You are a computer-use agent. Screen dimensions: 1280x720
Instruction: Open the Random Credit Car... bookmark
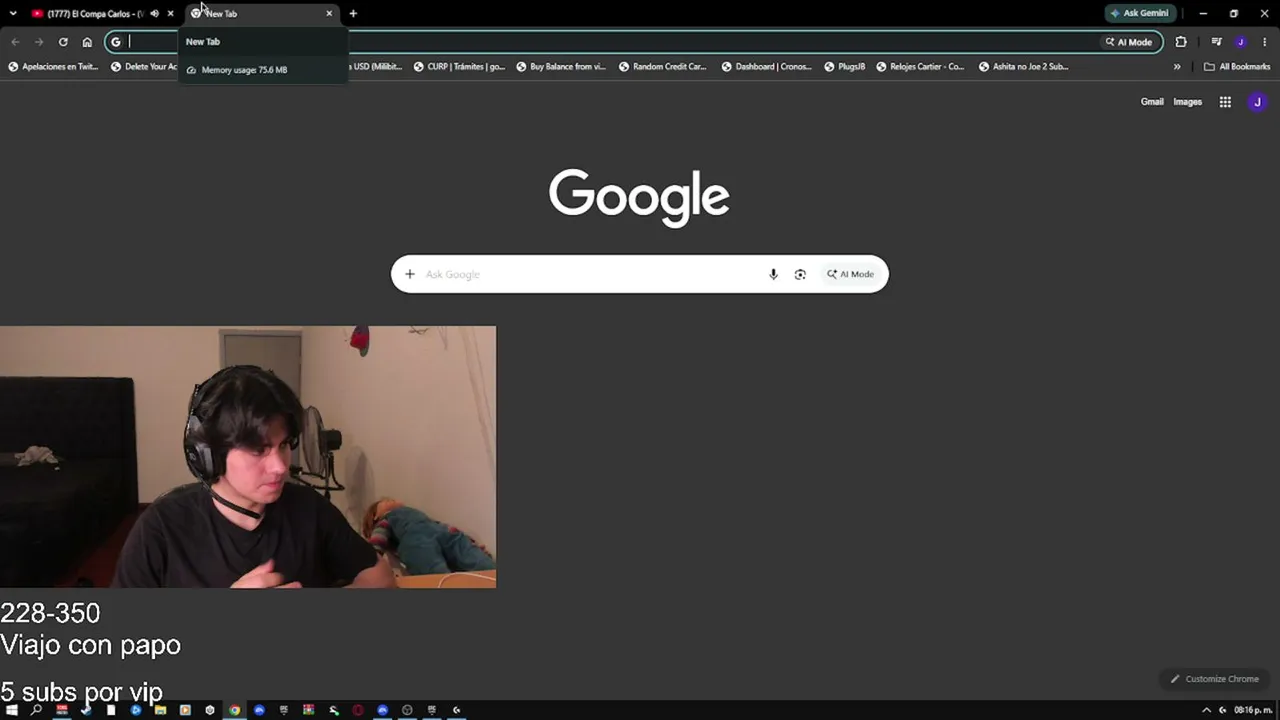pos(663,67)
